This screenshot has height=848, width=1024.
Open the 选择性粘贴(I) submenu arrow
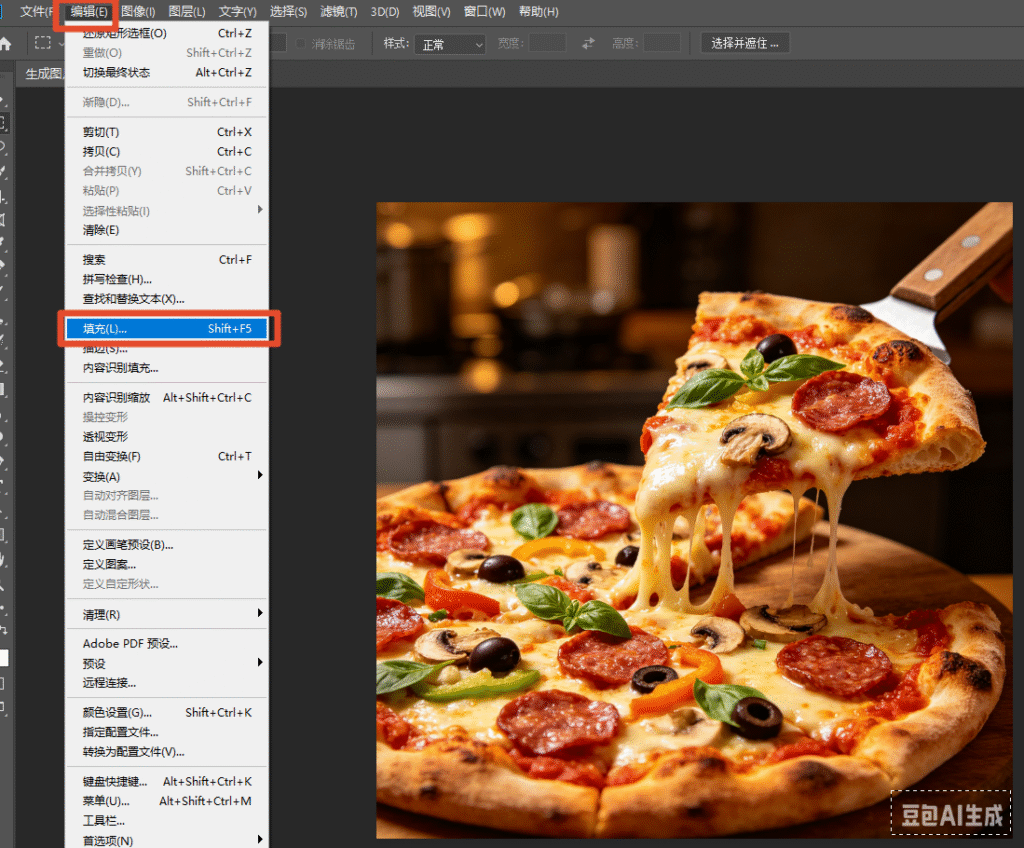pyautogui.click(x=260, y=210)
